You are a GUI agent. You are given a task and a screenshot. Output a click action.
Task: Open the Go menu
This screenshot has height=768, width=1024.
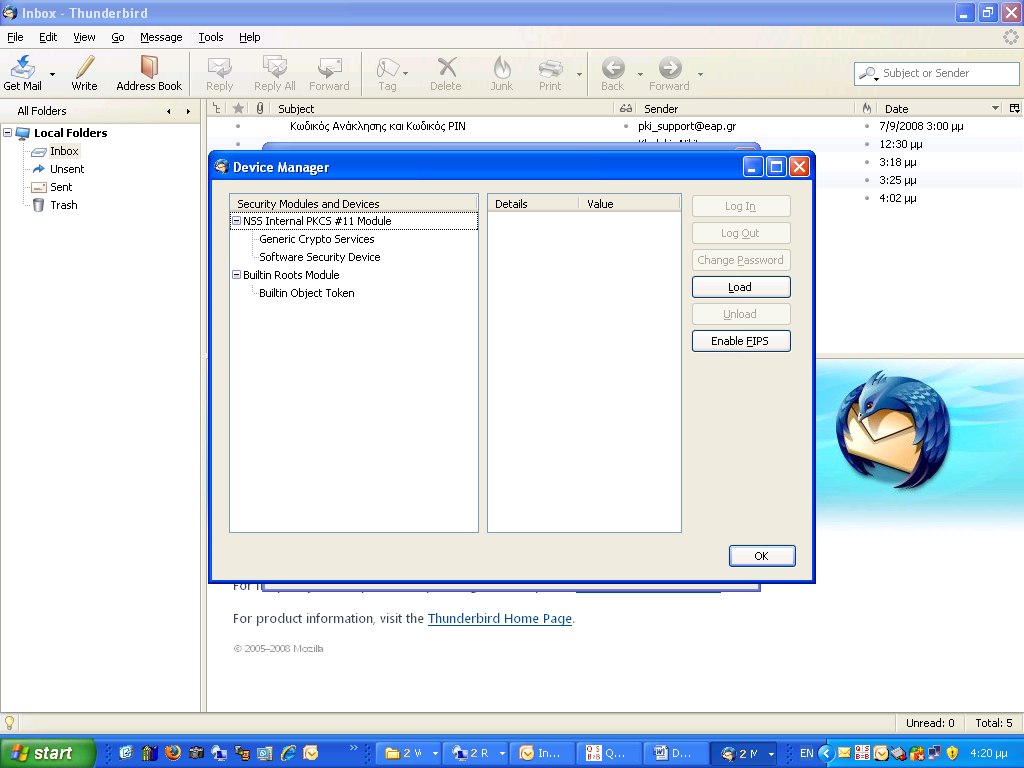click(x=118, y=37)
